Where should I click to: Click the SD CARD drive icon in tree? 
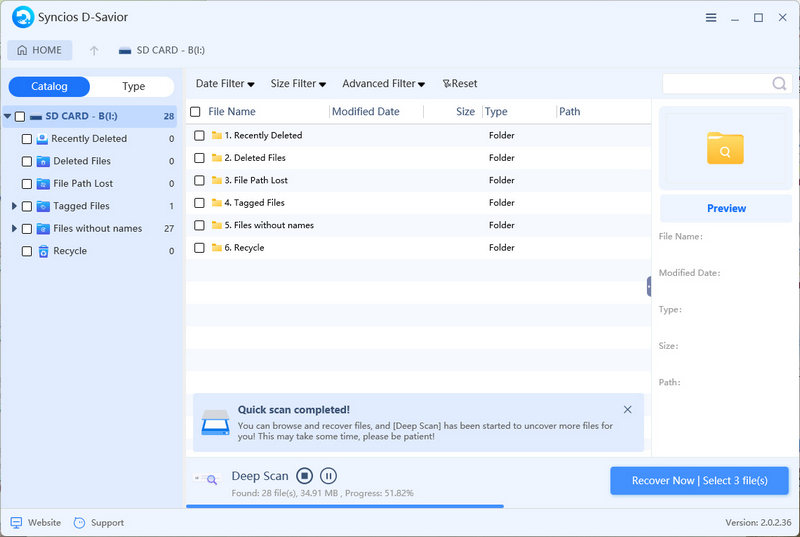tap(36, 117)
